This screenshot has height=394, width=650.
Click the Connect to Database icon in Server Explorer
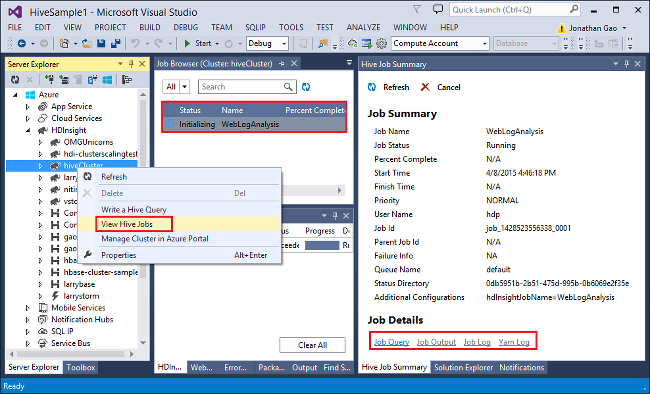(50, 79)
